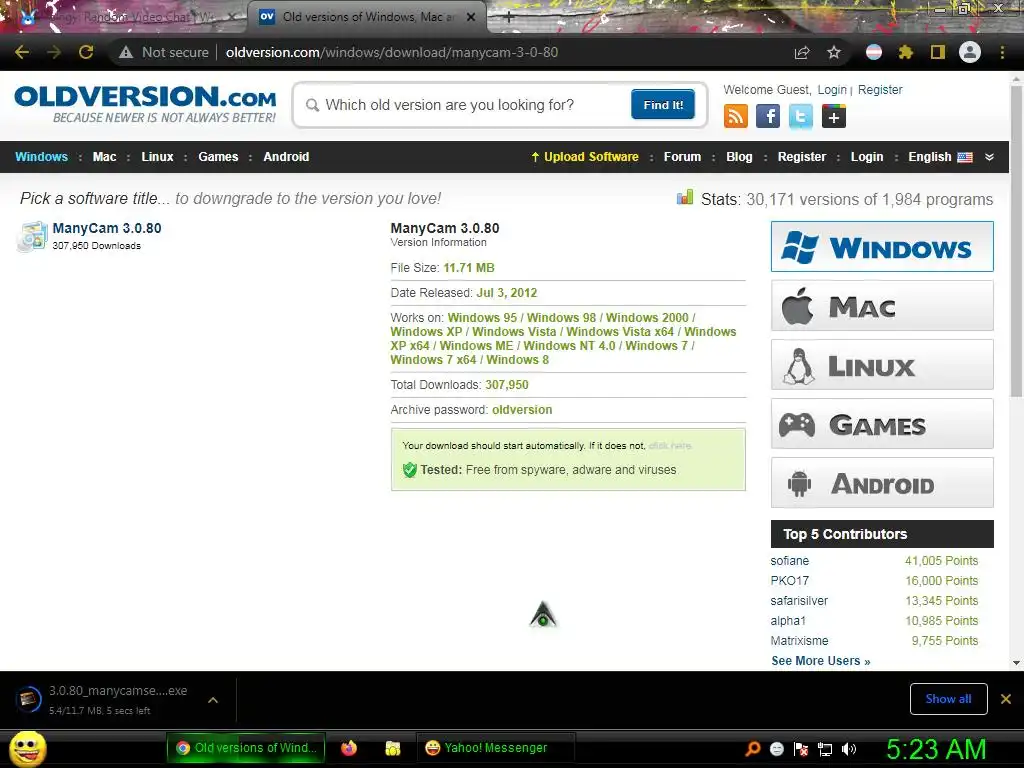This screenshot has height=768, width=1024.
Task: Click the Twitter icon
Action: click(x=801, y=117)
